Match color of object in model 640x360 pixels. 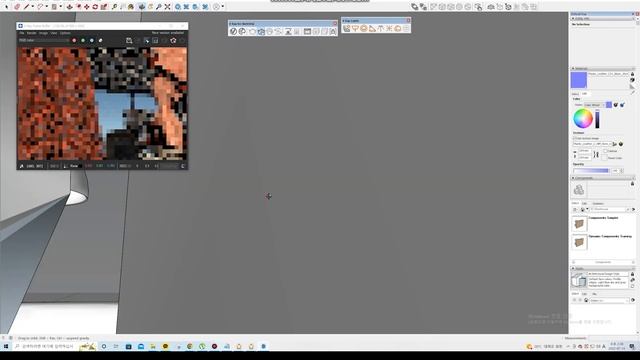(616, 105)
